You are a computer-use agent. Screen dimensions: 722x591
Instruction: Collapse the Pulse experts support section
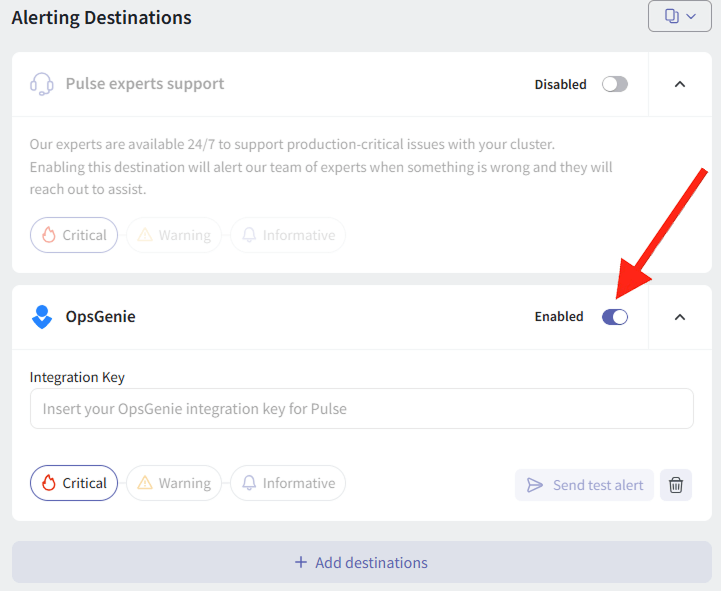(680, 84)
